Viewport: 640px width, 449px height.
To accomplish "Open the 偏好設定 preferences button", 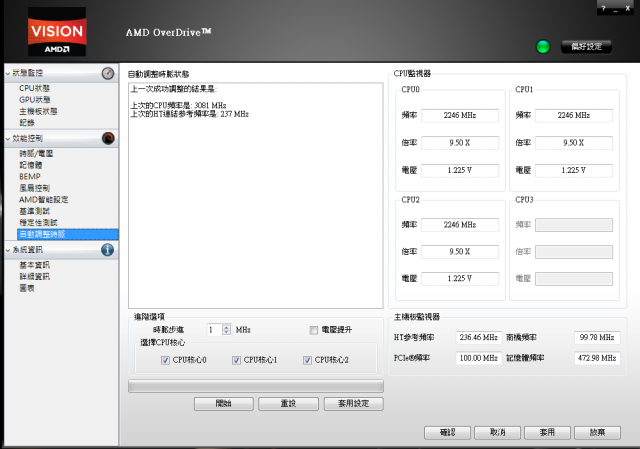I will click(587, 47).
